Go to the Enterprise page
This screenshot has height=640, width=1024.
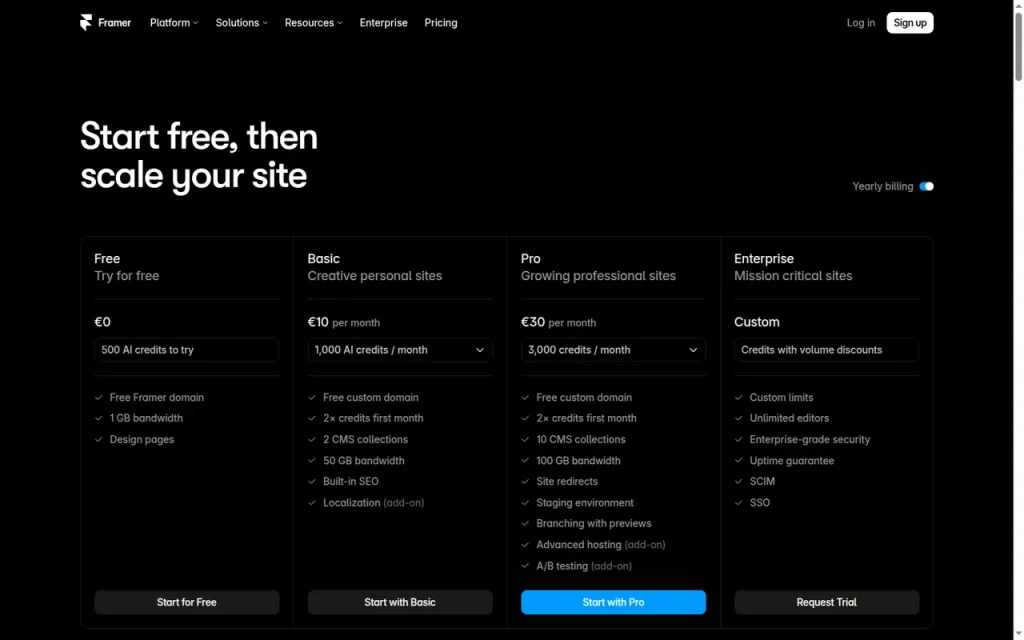[x=383, y=23]
